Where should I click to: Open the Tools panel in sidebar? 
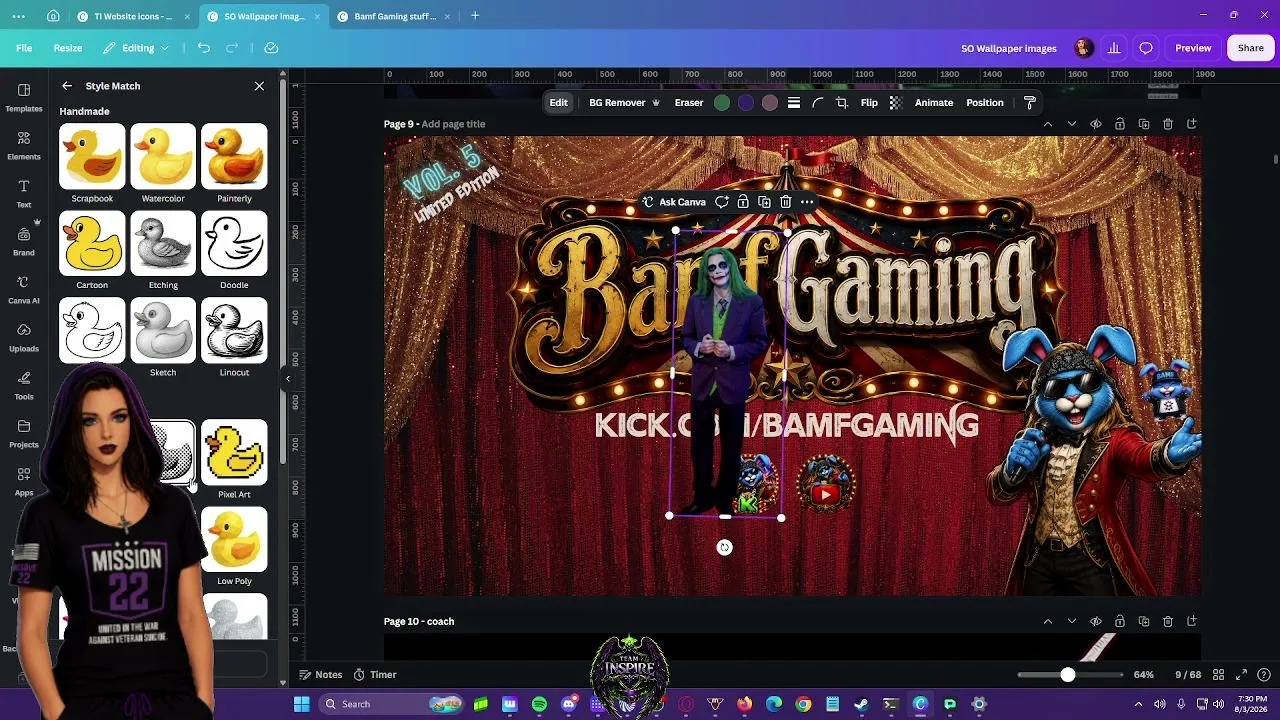24,385
